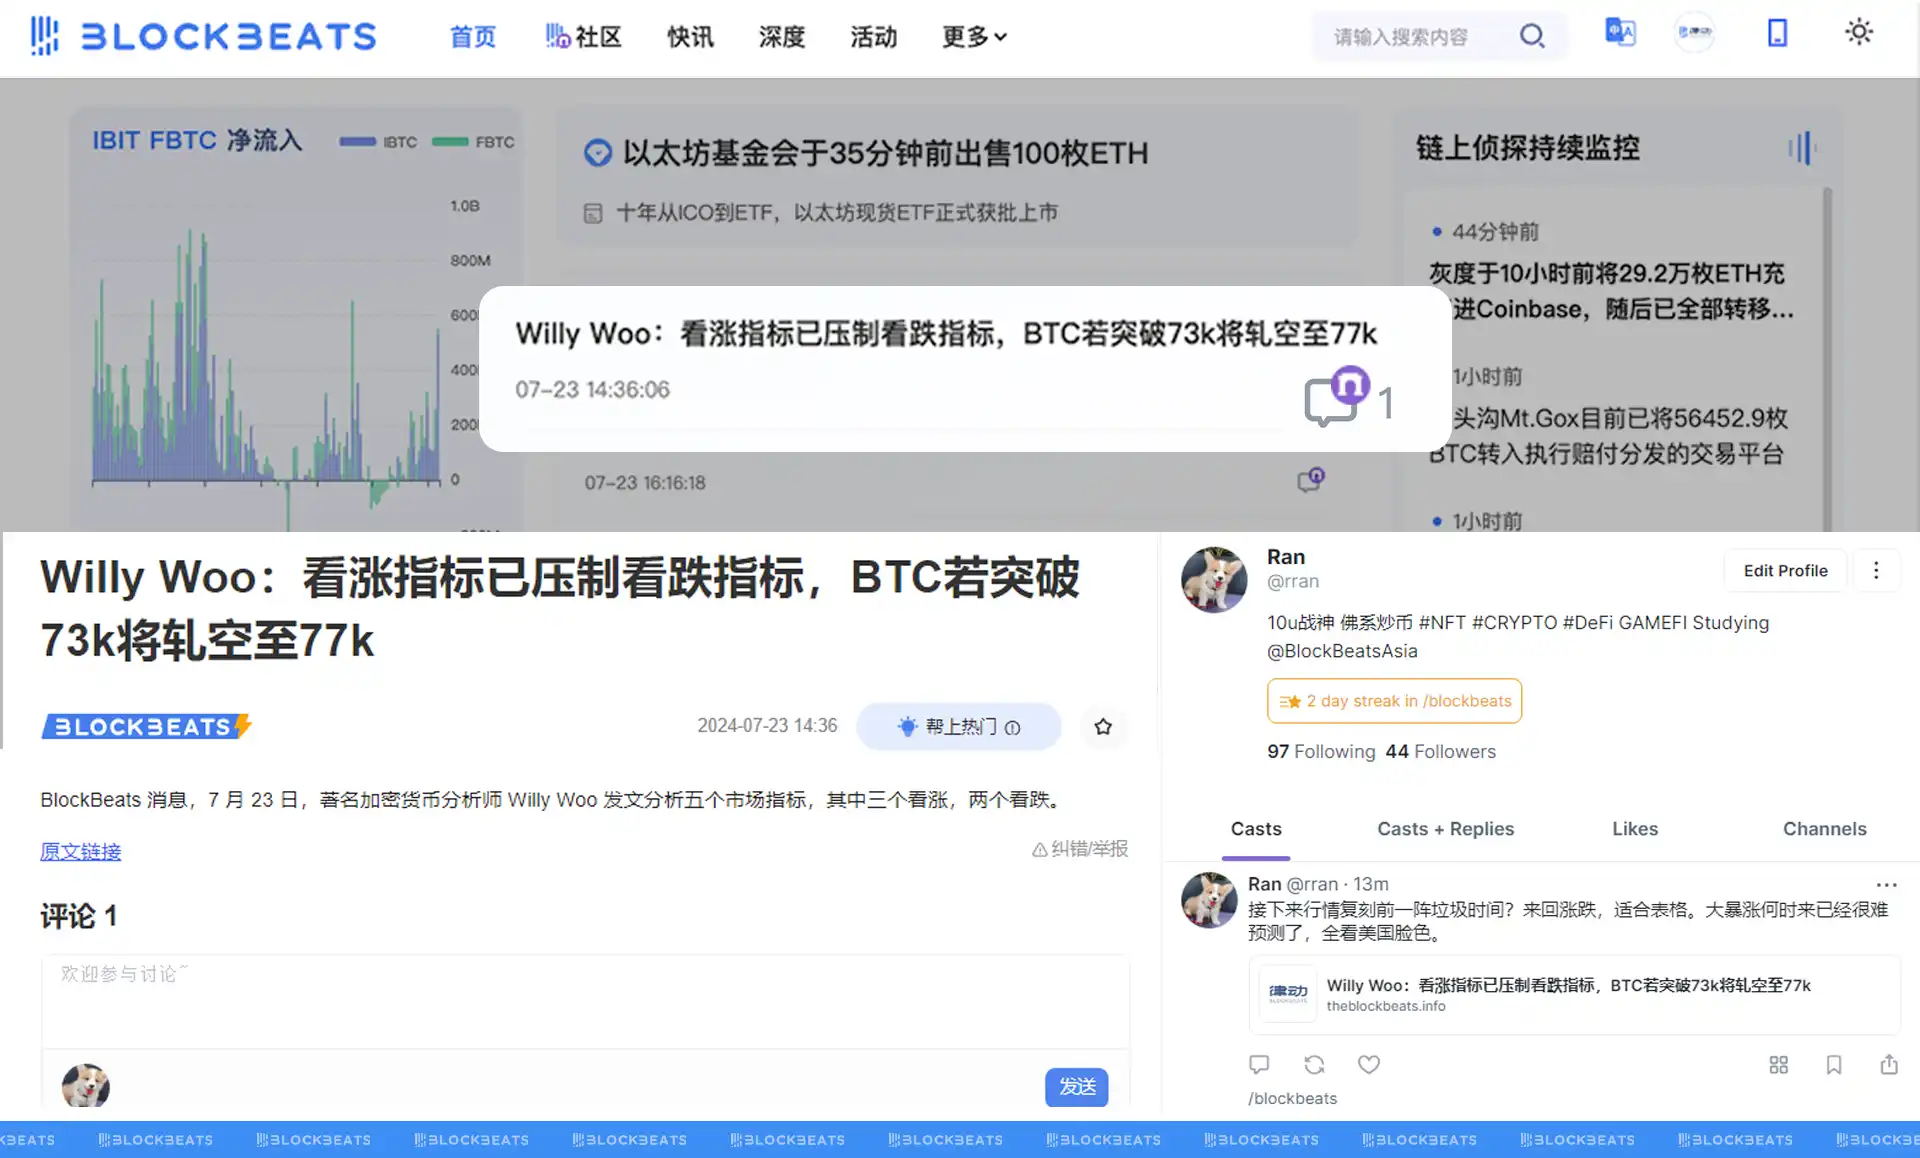This screenshot has width=1920, height=1158.
Task: Click the Edit Profile button
Action: coord(1785,570)
